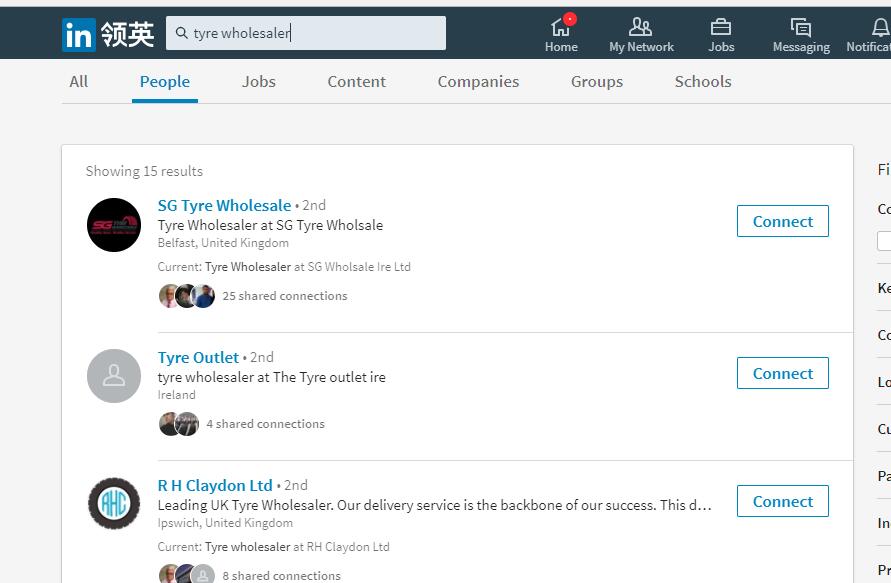891x583 pixels.
Task: View R H Claydon shared connection avatars
Action: (x=186, y=574)
